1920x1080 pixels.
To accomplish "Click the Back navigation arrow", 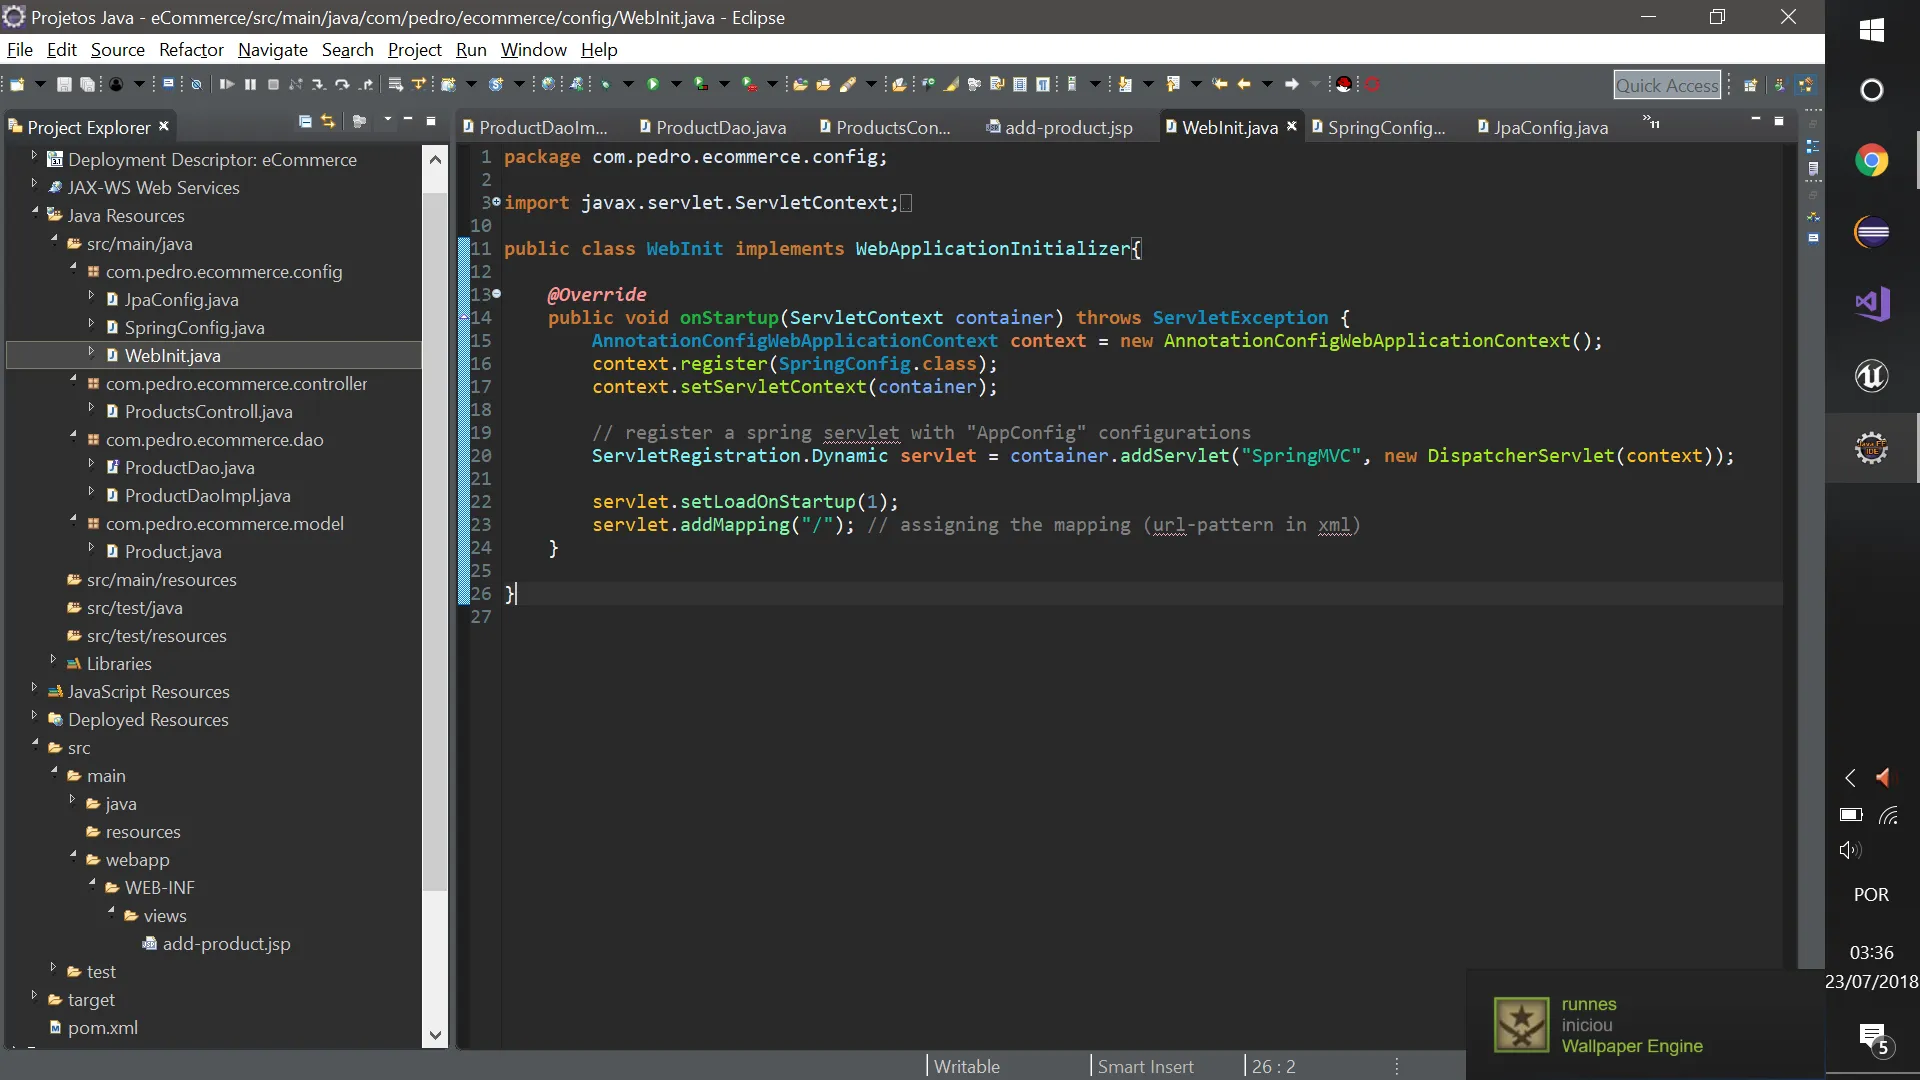I will pyautogui.click(x=1244, y=85).
